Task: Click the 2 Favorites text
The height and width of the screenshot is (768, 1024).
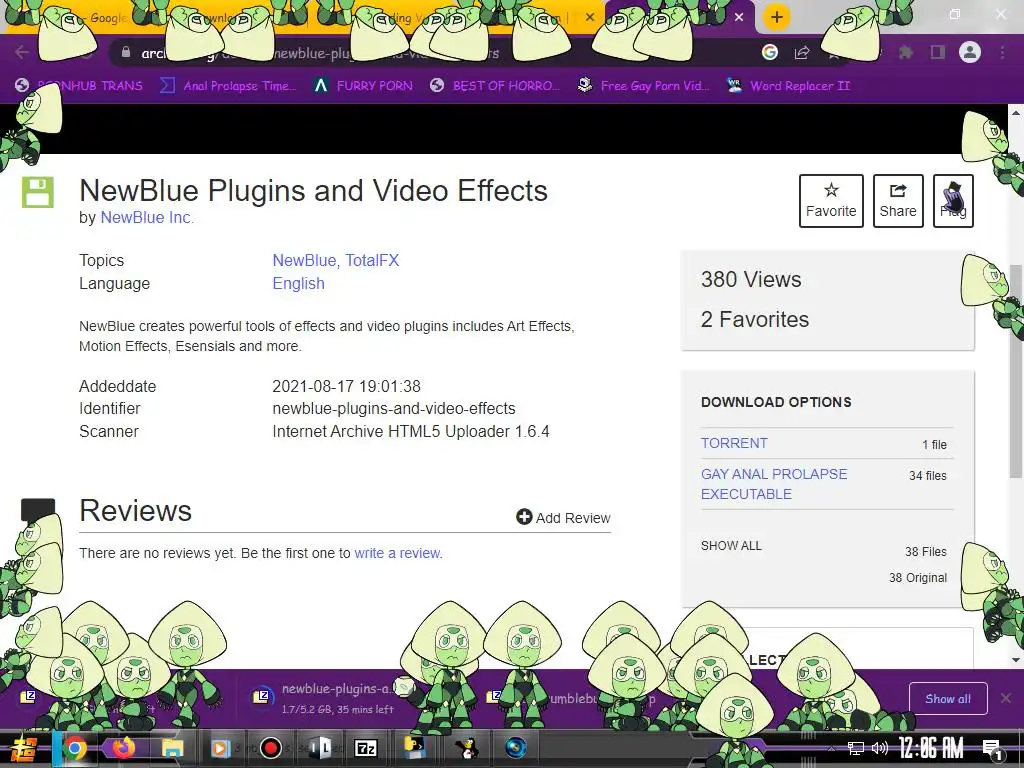Action: click(x=755, y=319)
